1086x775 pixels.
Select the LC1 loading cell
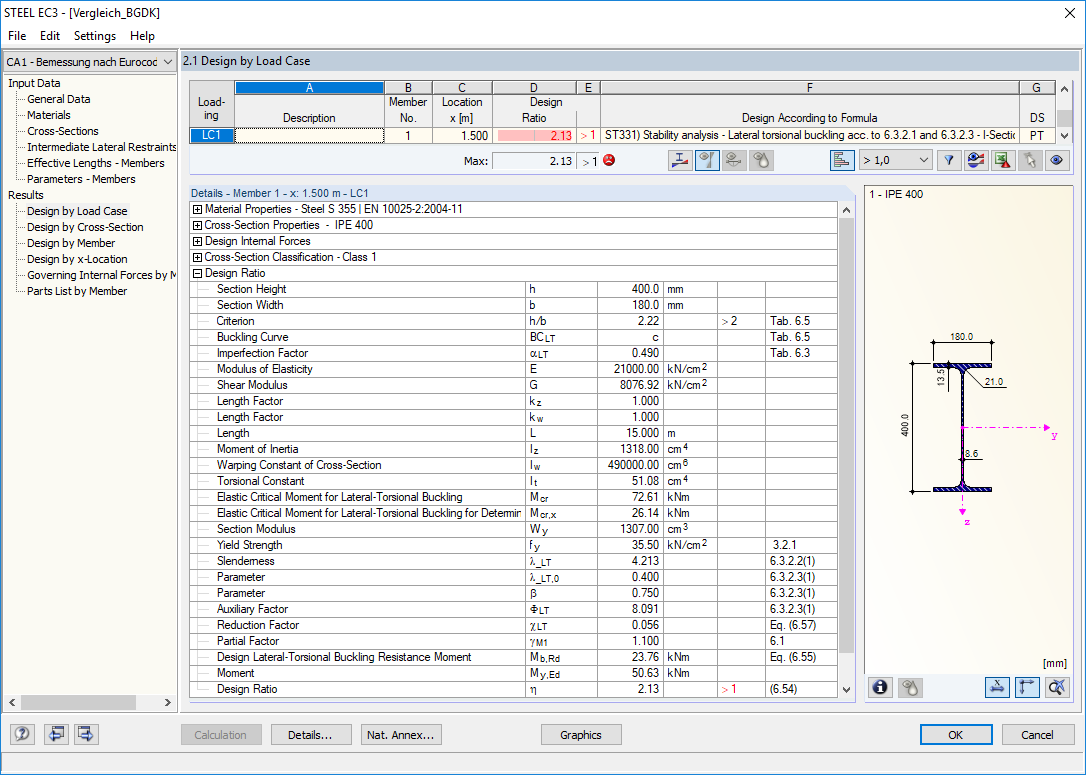211,136
